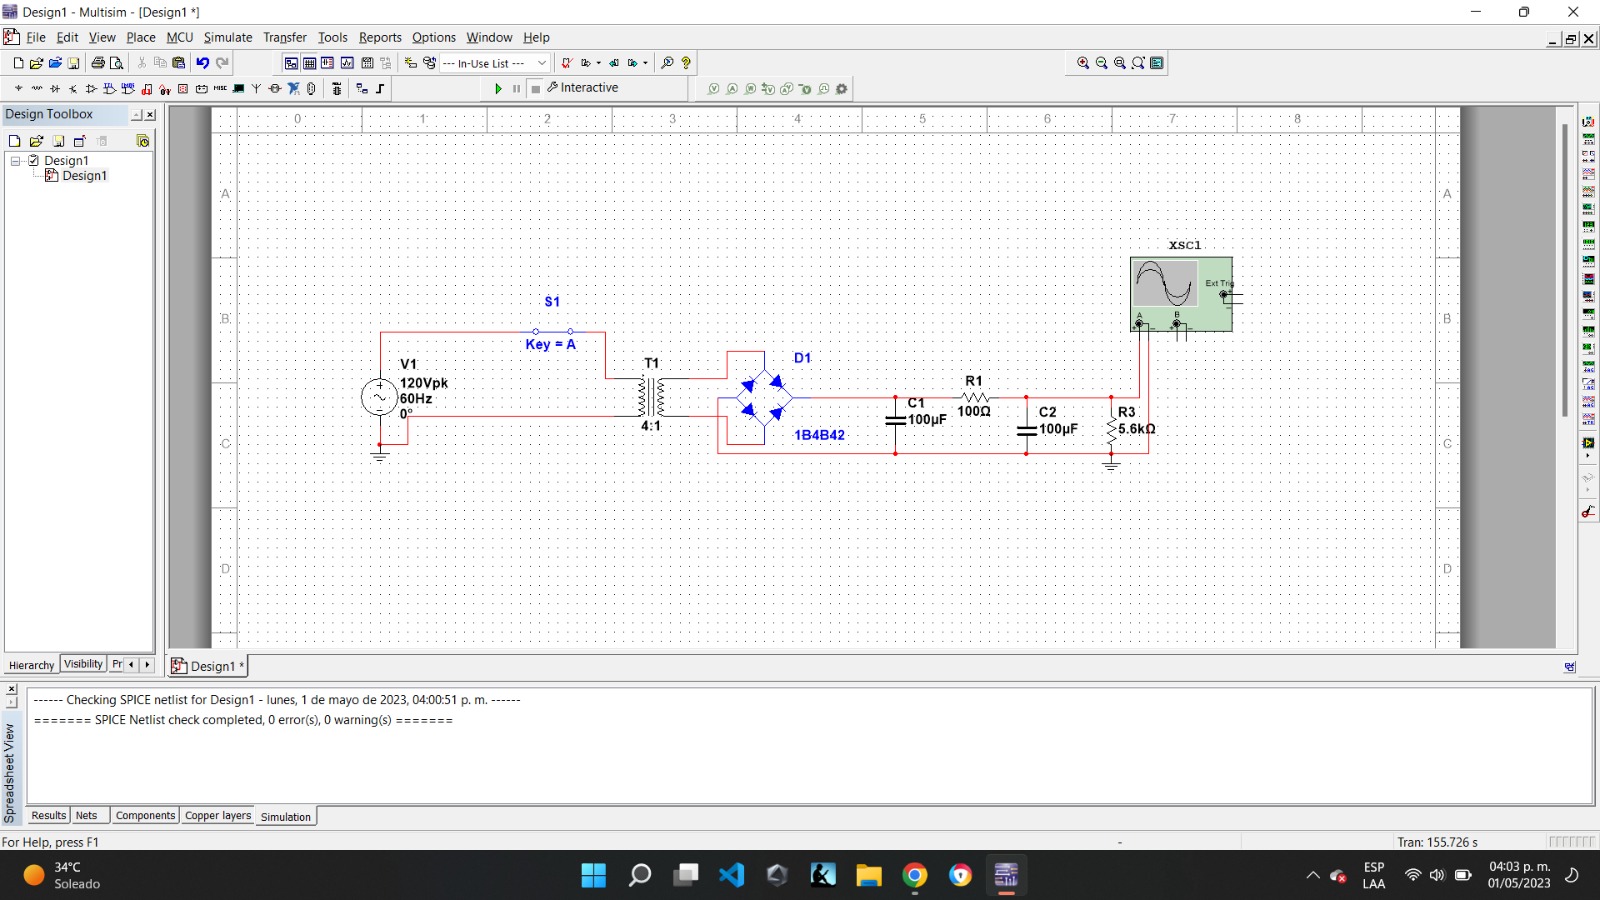Collapse the Design1 tree node

click(x=16, y=160)
